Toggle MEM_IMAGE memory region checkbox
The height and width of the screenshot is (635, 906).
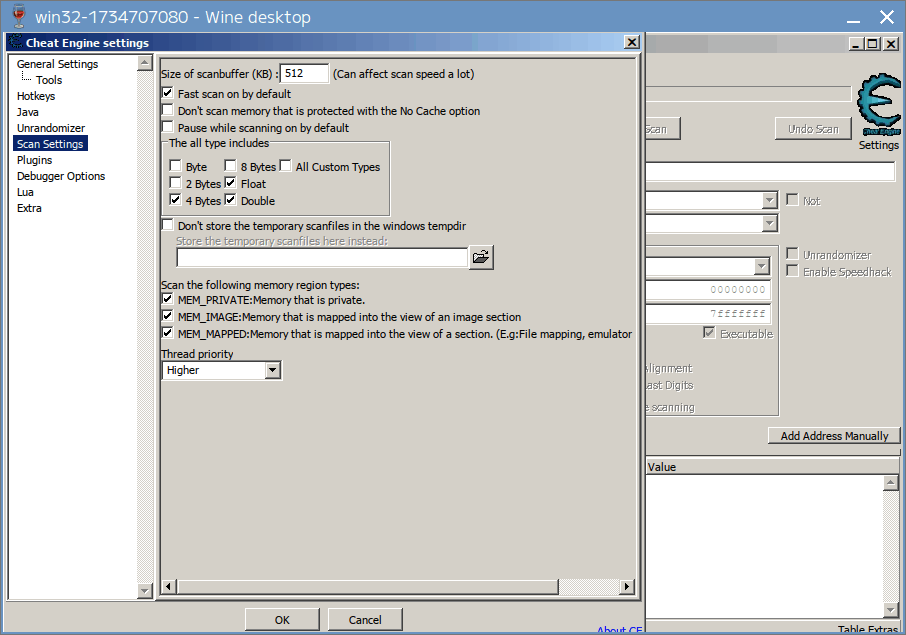(168, 316)
